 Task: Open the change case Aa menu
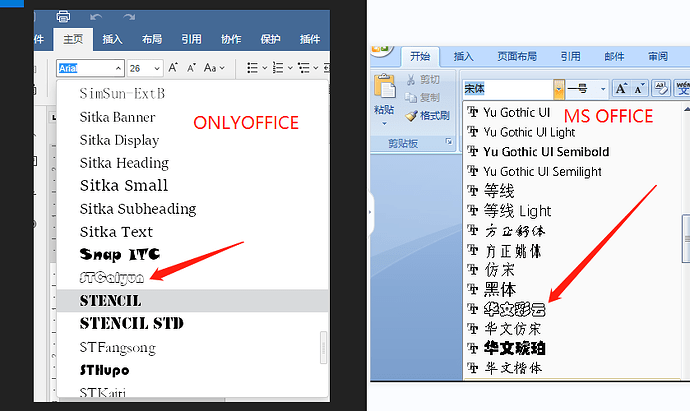(214, 68)
